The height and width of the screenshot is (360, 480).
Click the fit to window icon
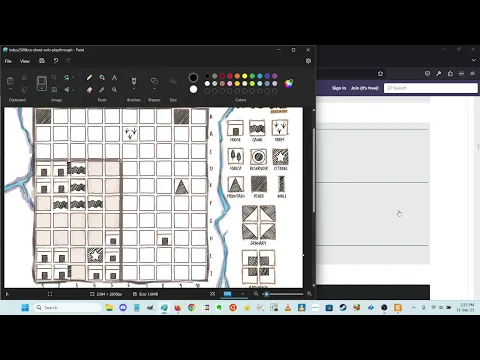[212, 294]
